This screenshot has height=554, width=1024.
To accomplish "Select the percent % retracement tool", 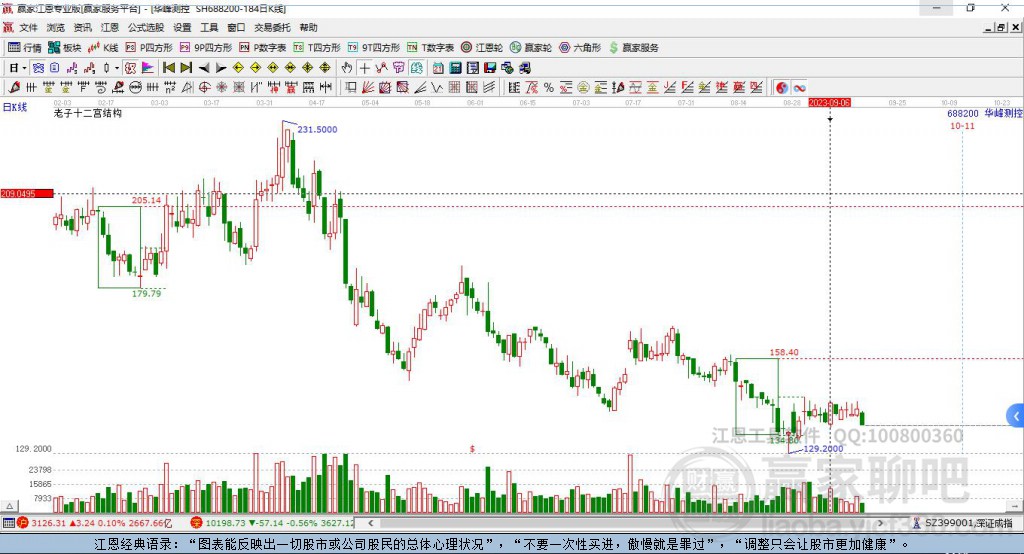I will pyautogui.click(x=549, y=88).
